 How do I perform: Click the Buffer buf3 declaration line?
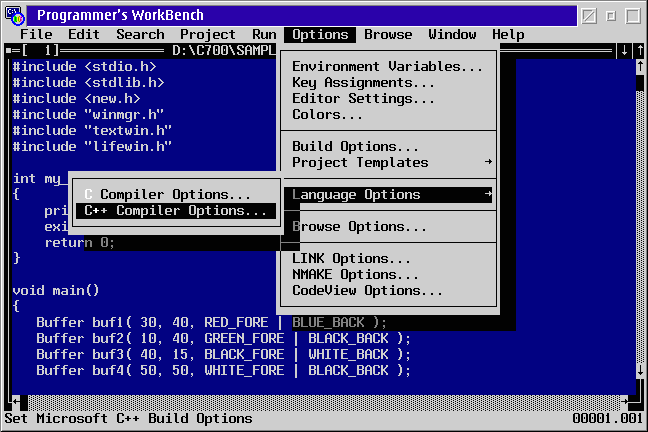(x=223, y=355)
